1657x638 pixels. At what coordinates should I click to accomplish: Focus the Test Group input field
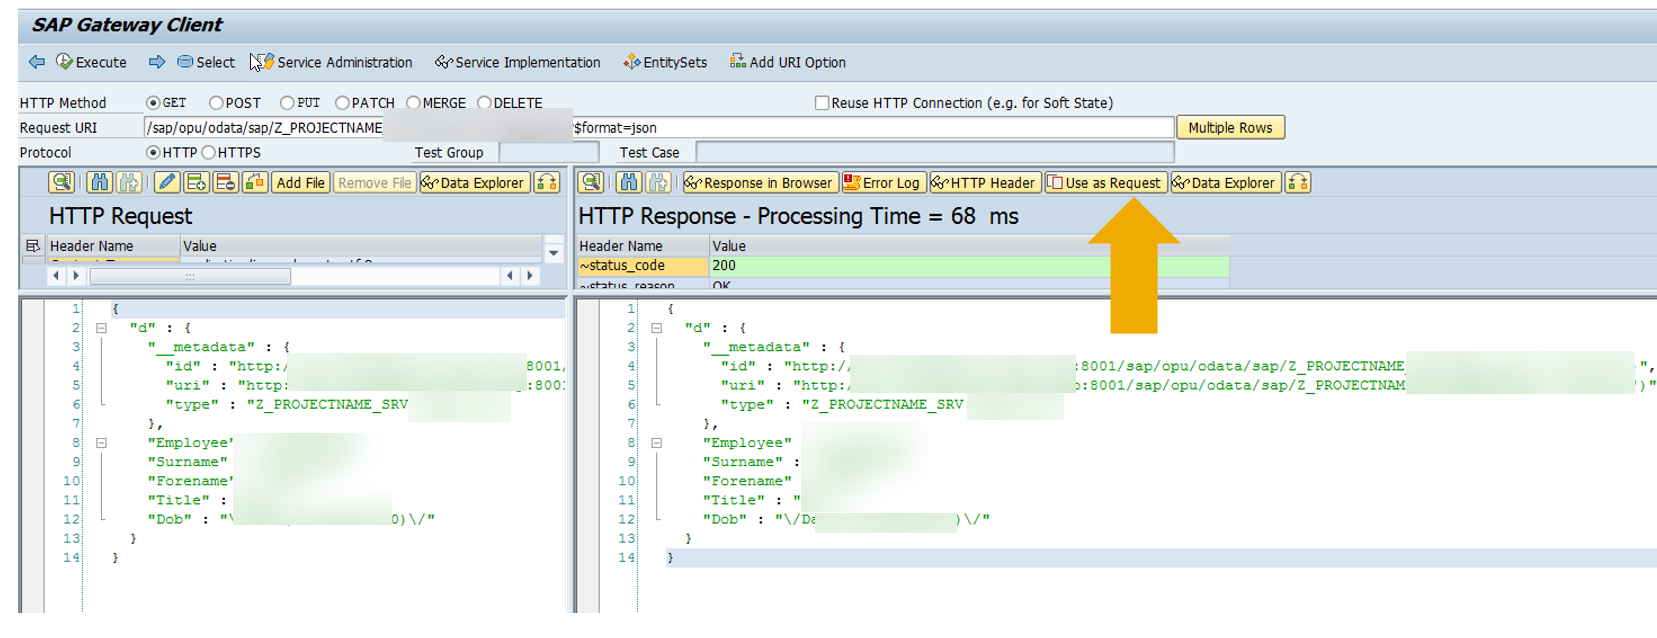click(x=549, y=153)
